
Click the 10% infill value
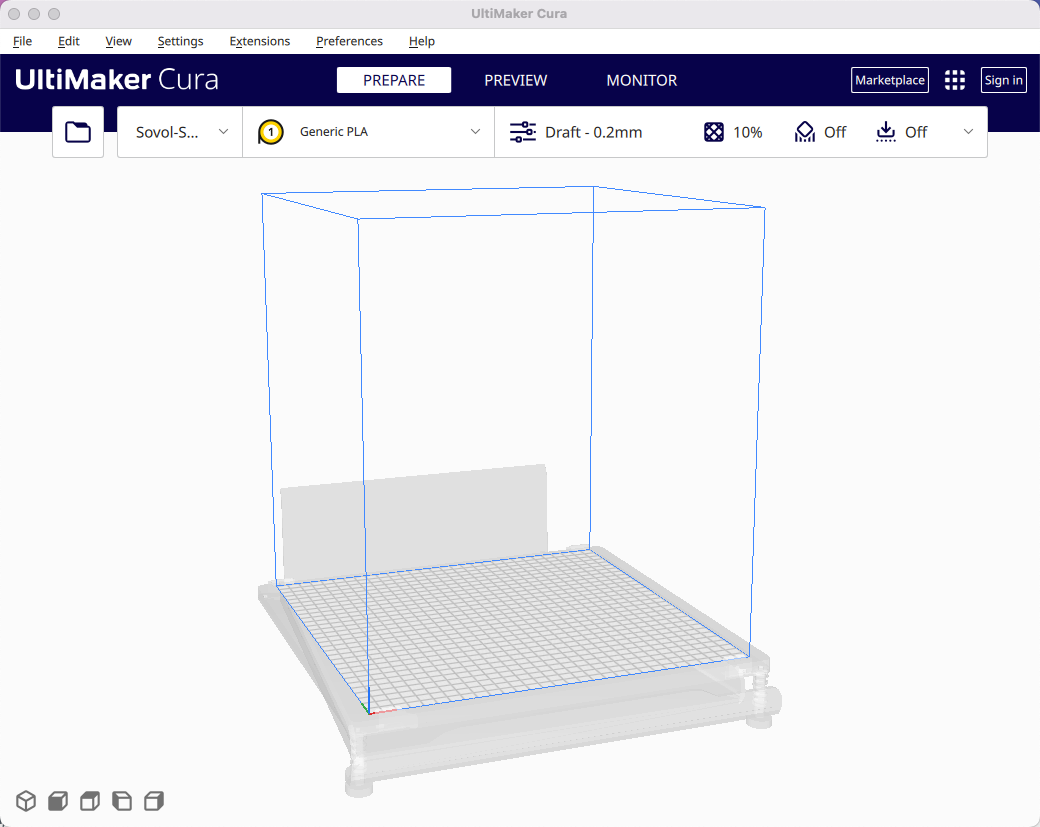point(748,132)
